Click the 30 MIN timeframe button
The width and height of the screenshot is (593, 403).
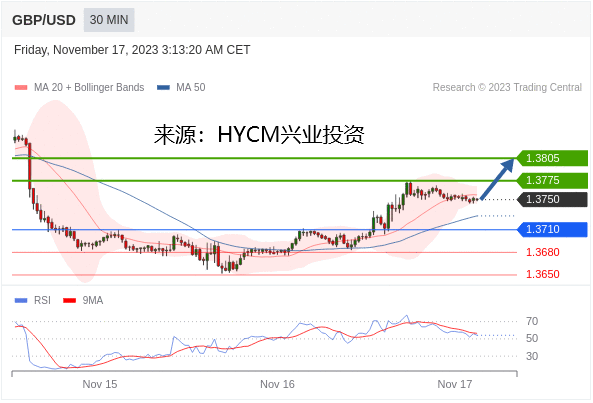click(x=109, y=20)
